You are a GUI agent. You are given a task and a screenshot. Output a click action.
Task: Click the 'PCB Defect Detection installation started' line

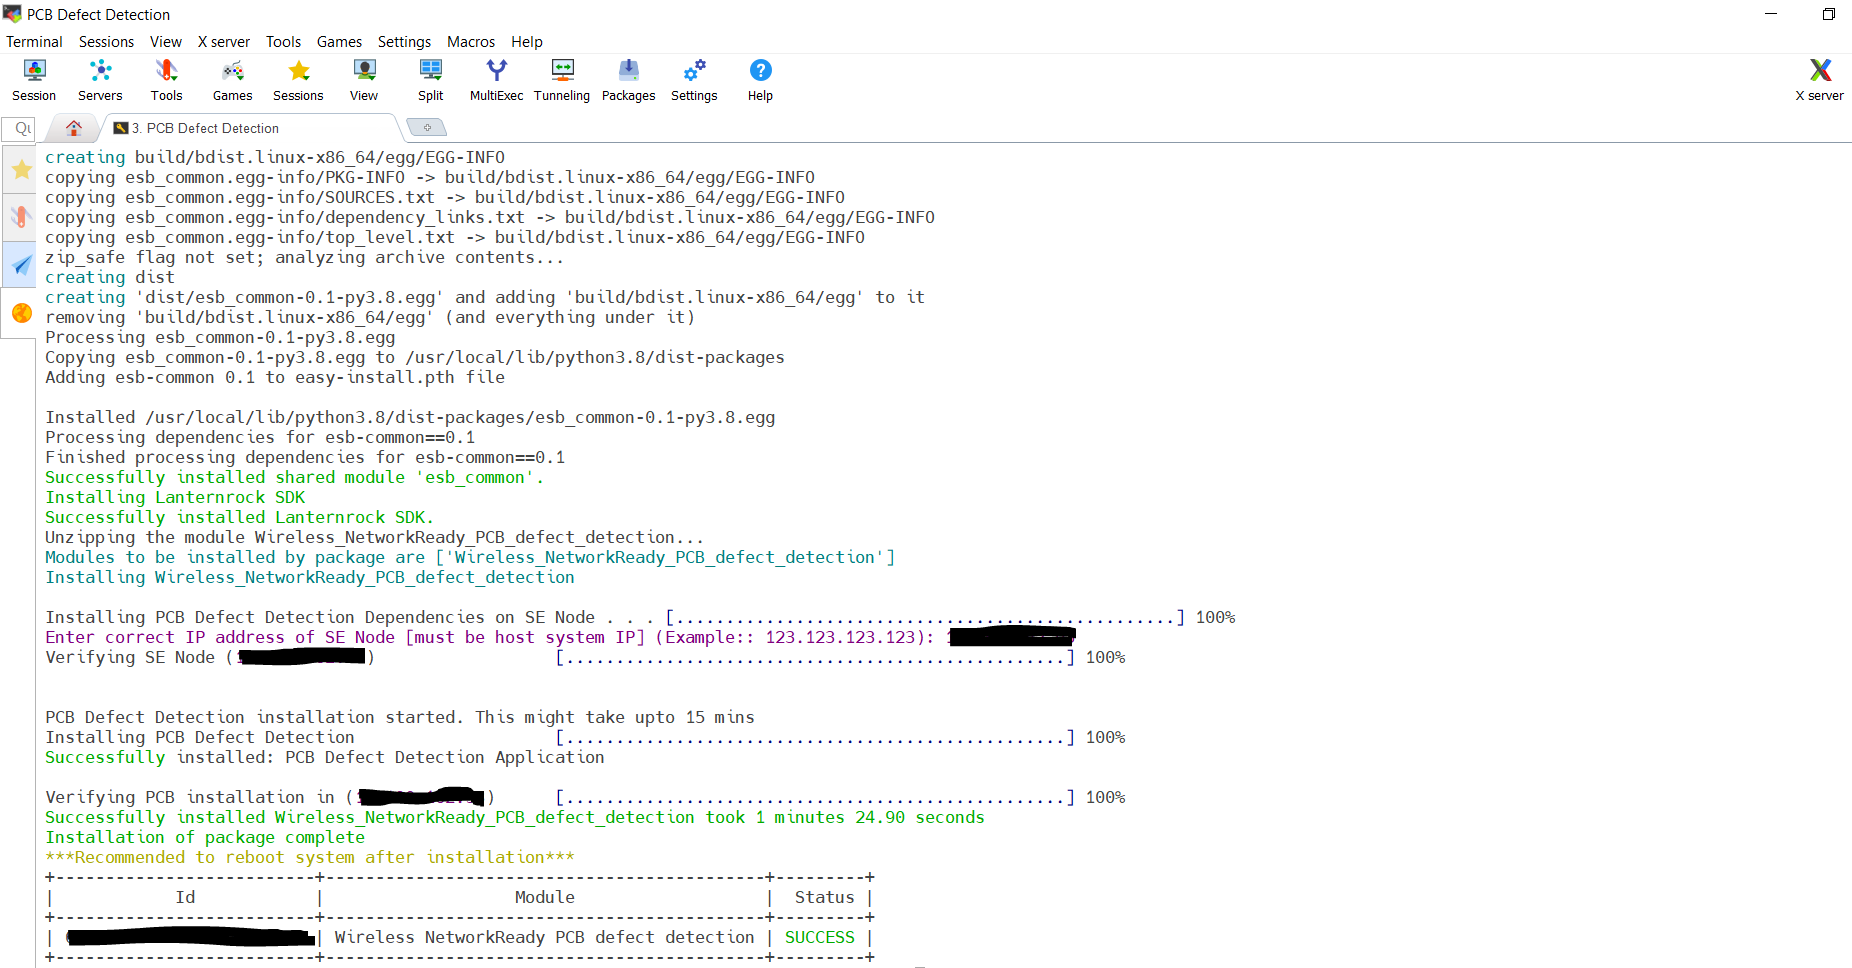(400, 717)
